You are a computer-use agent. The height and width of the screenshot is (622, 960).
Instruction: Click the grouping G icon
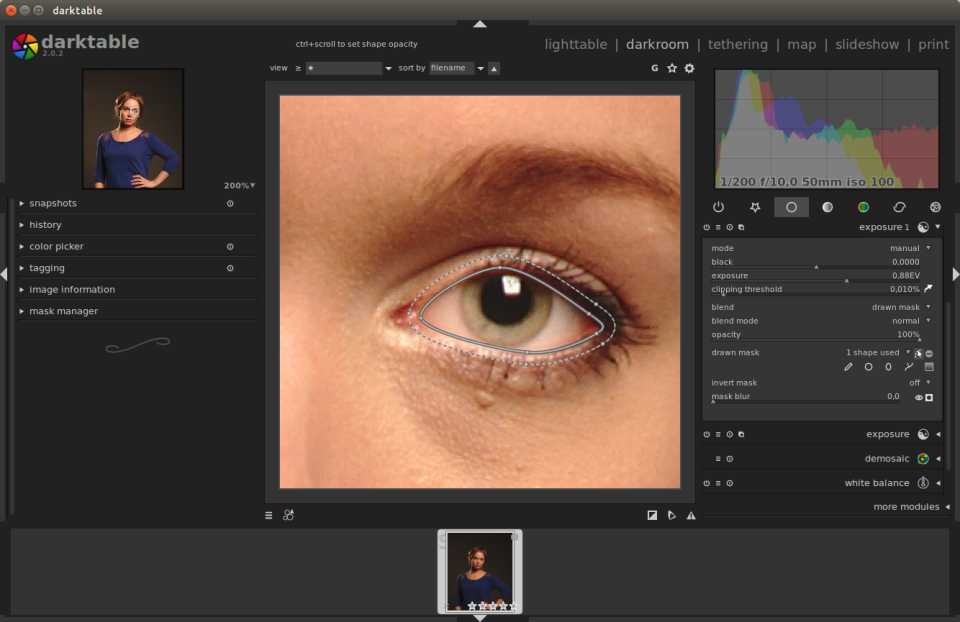click(654, 68)
